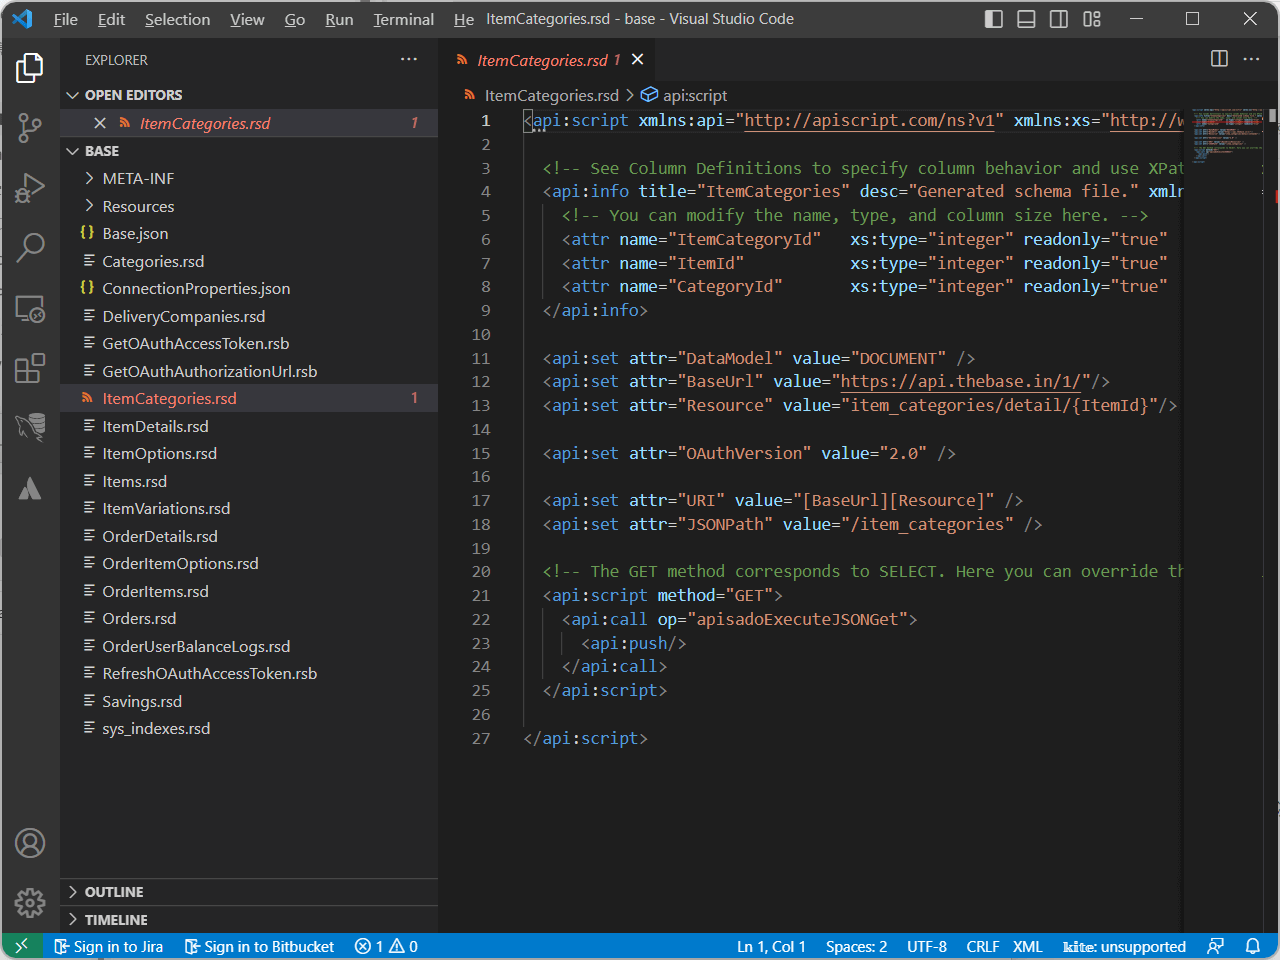1280x960 pixels.
Task: Open Orders.rsd in the file explorer
Action: pos(139,618)
